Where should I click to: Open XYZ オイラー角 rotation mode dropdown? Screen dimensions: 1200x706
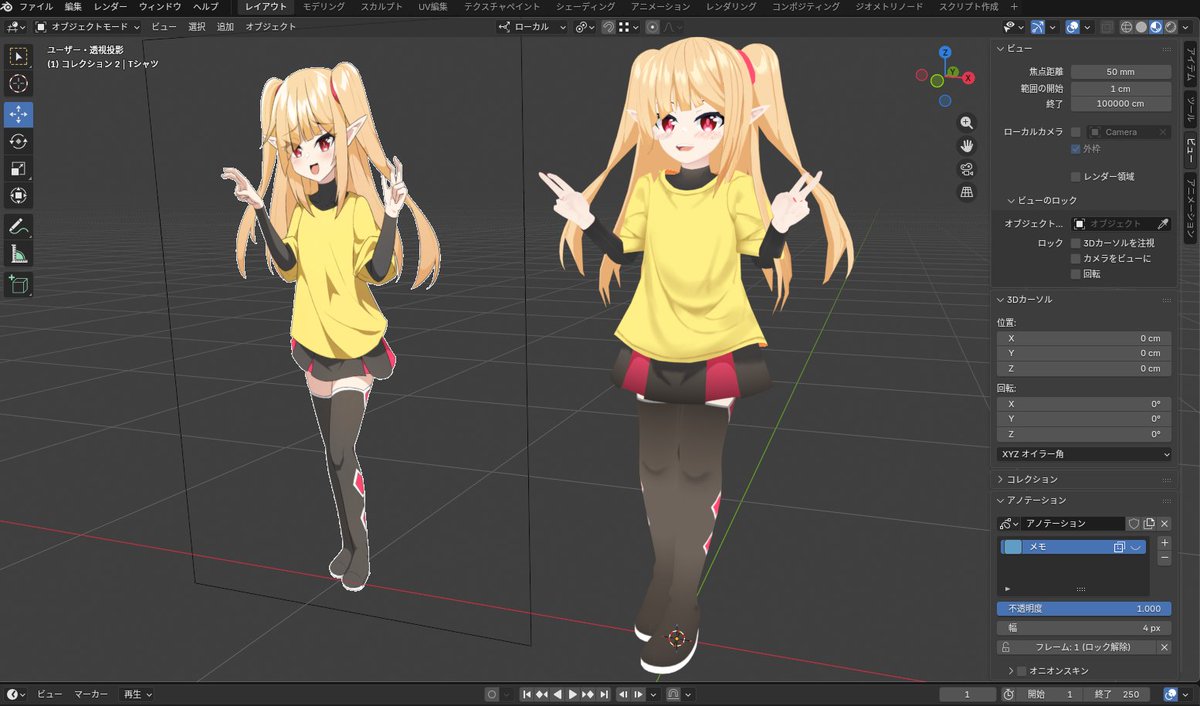click(x=1084, y=454)
